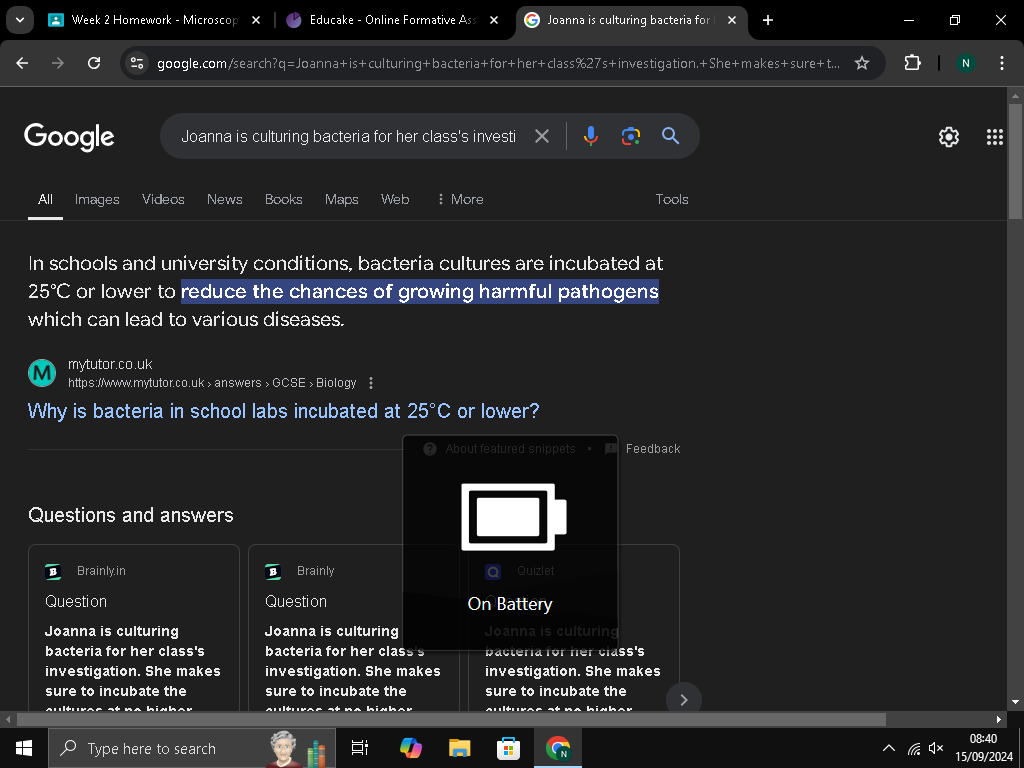Click the horizontal scrollbar right arrow
Screen dimensions: 1024x768
(999, 719)
